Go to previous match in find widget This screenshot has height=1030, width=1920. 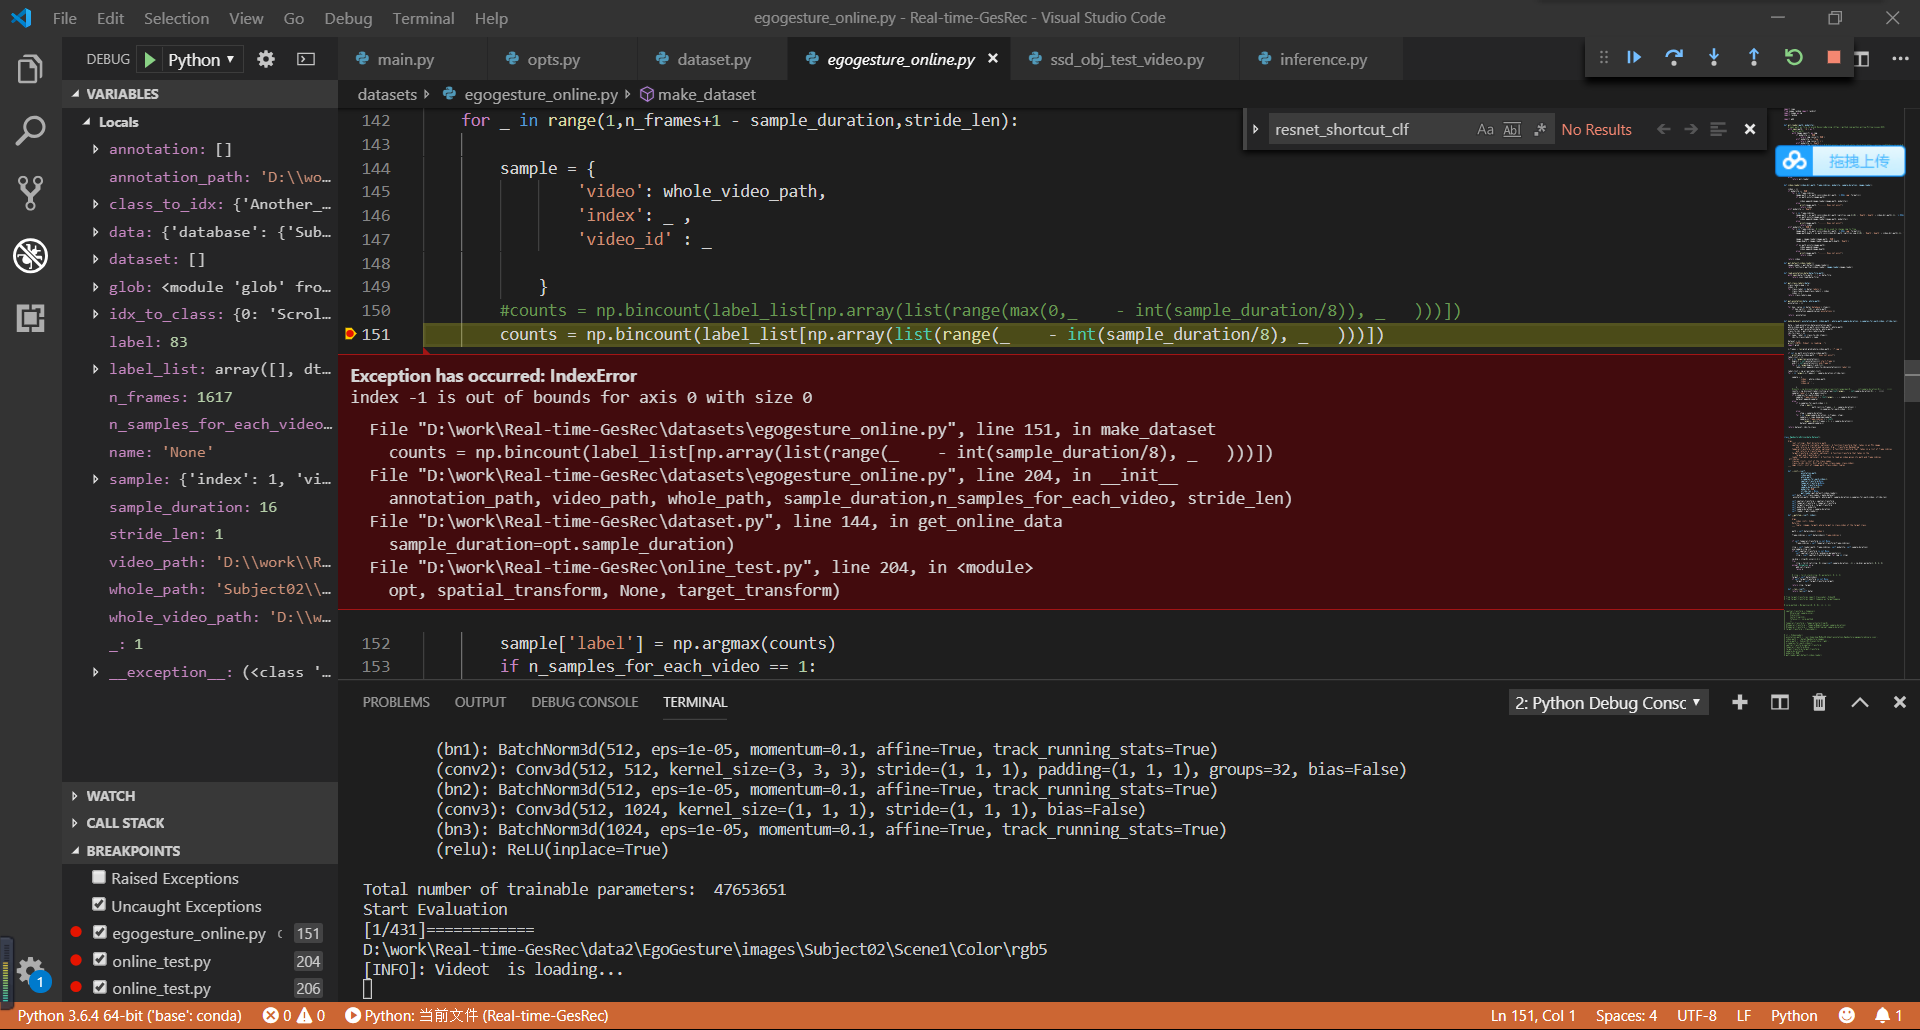click(1663, 129)
